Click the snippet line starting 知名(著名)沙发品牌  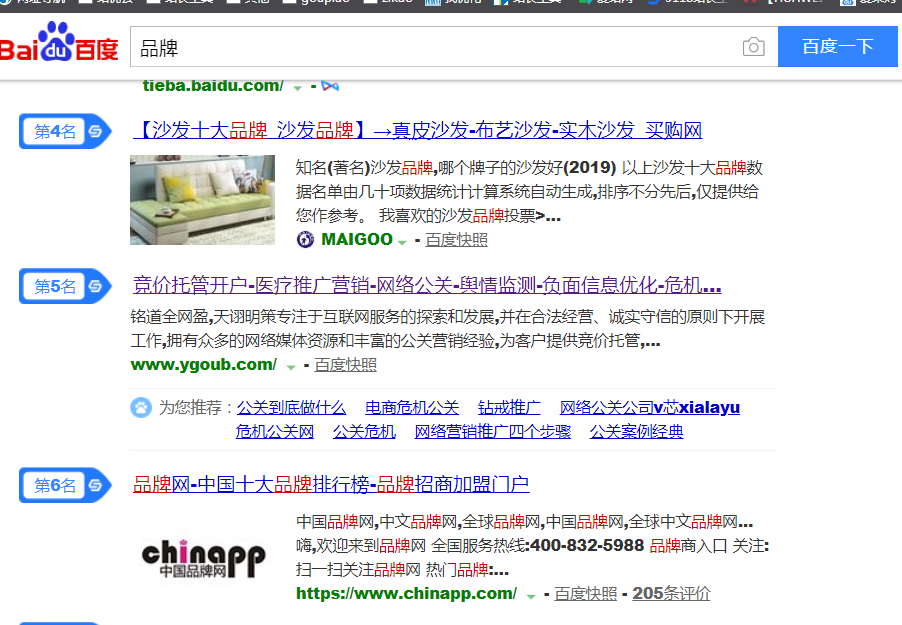[x=529, y=167]
